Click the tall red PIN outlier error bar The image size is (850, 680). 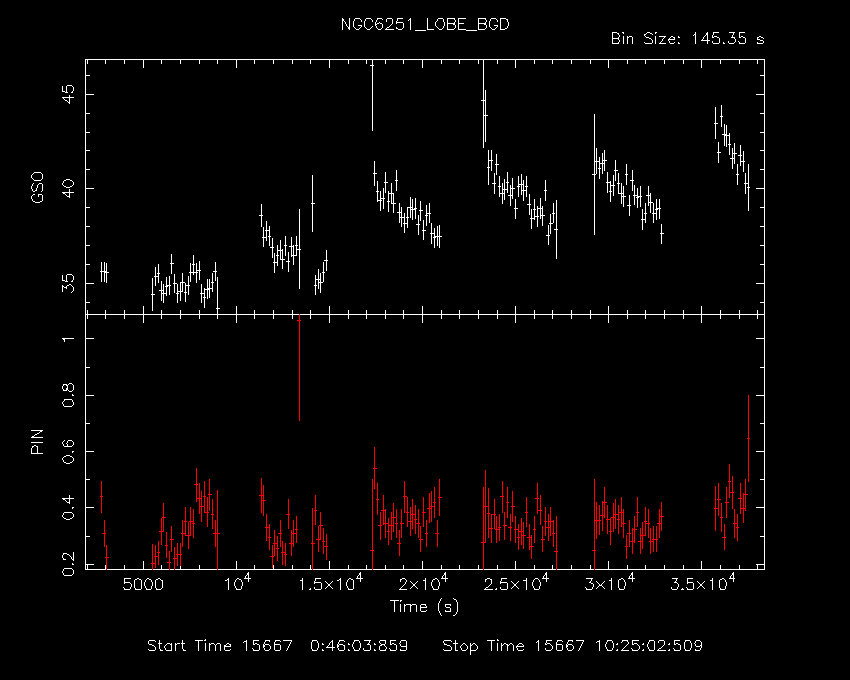click(x=299, y=369)
